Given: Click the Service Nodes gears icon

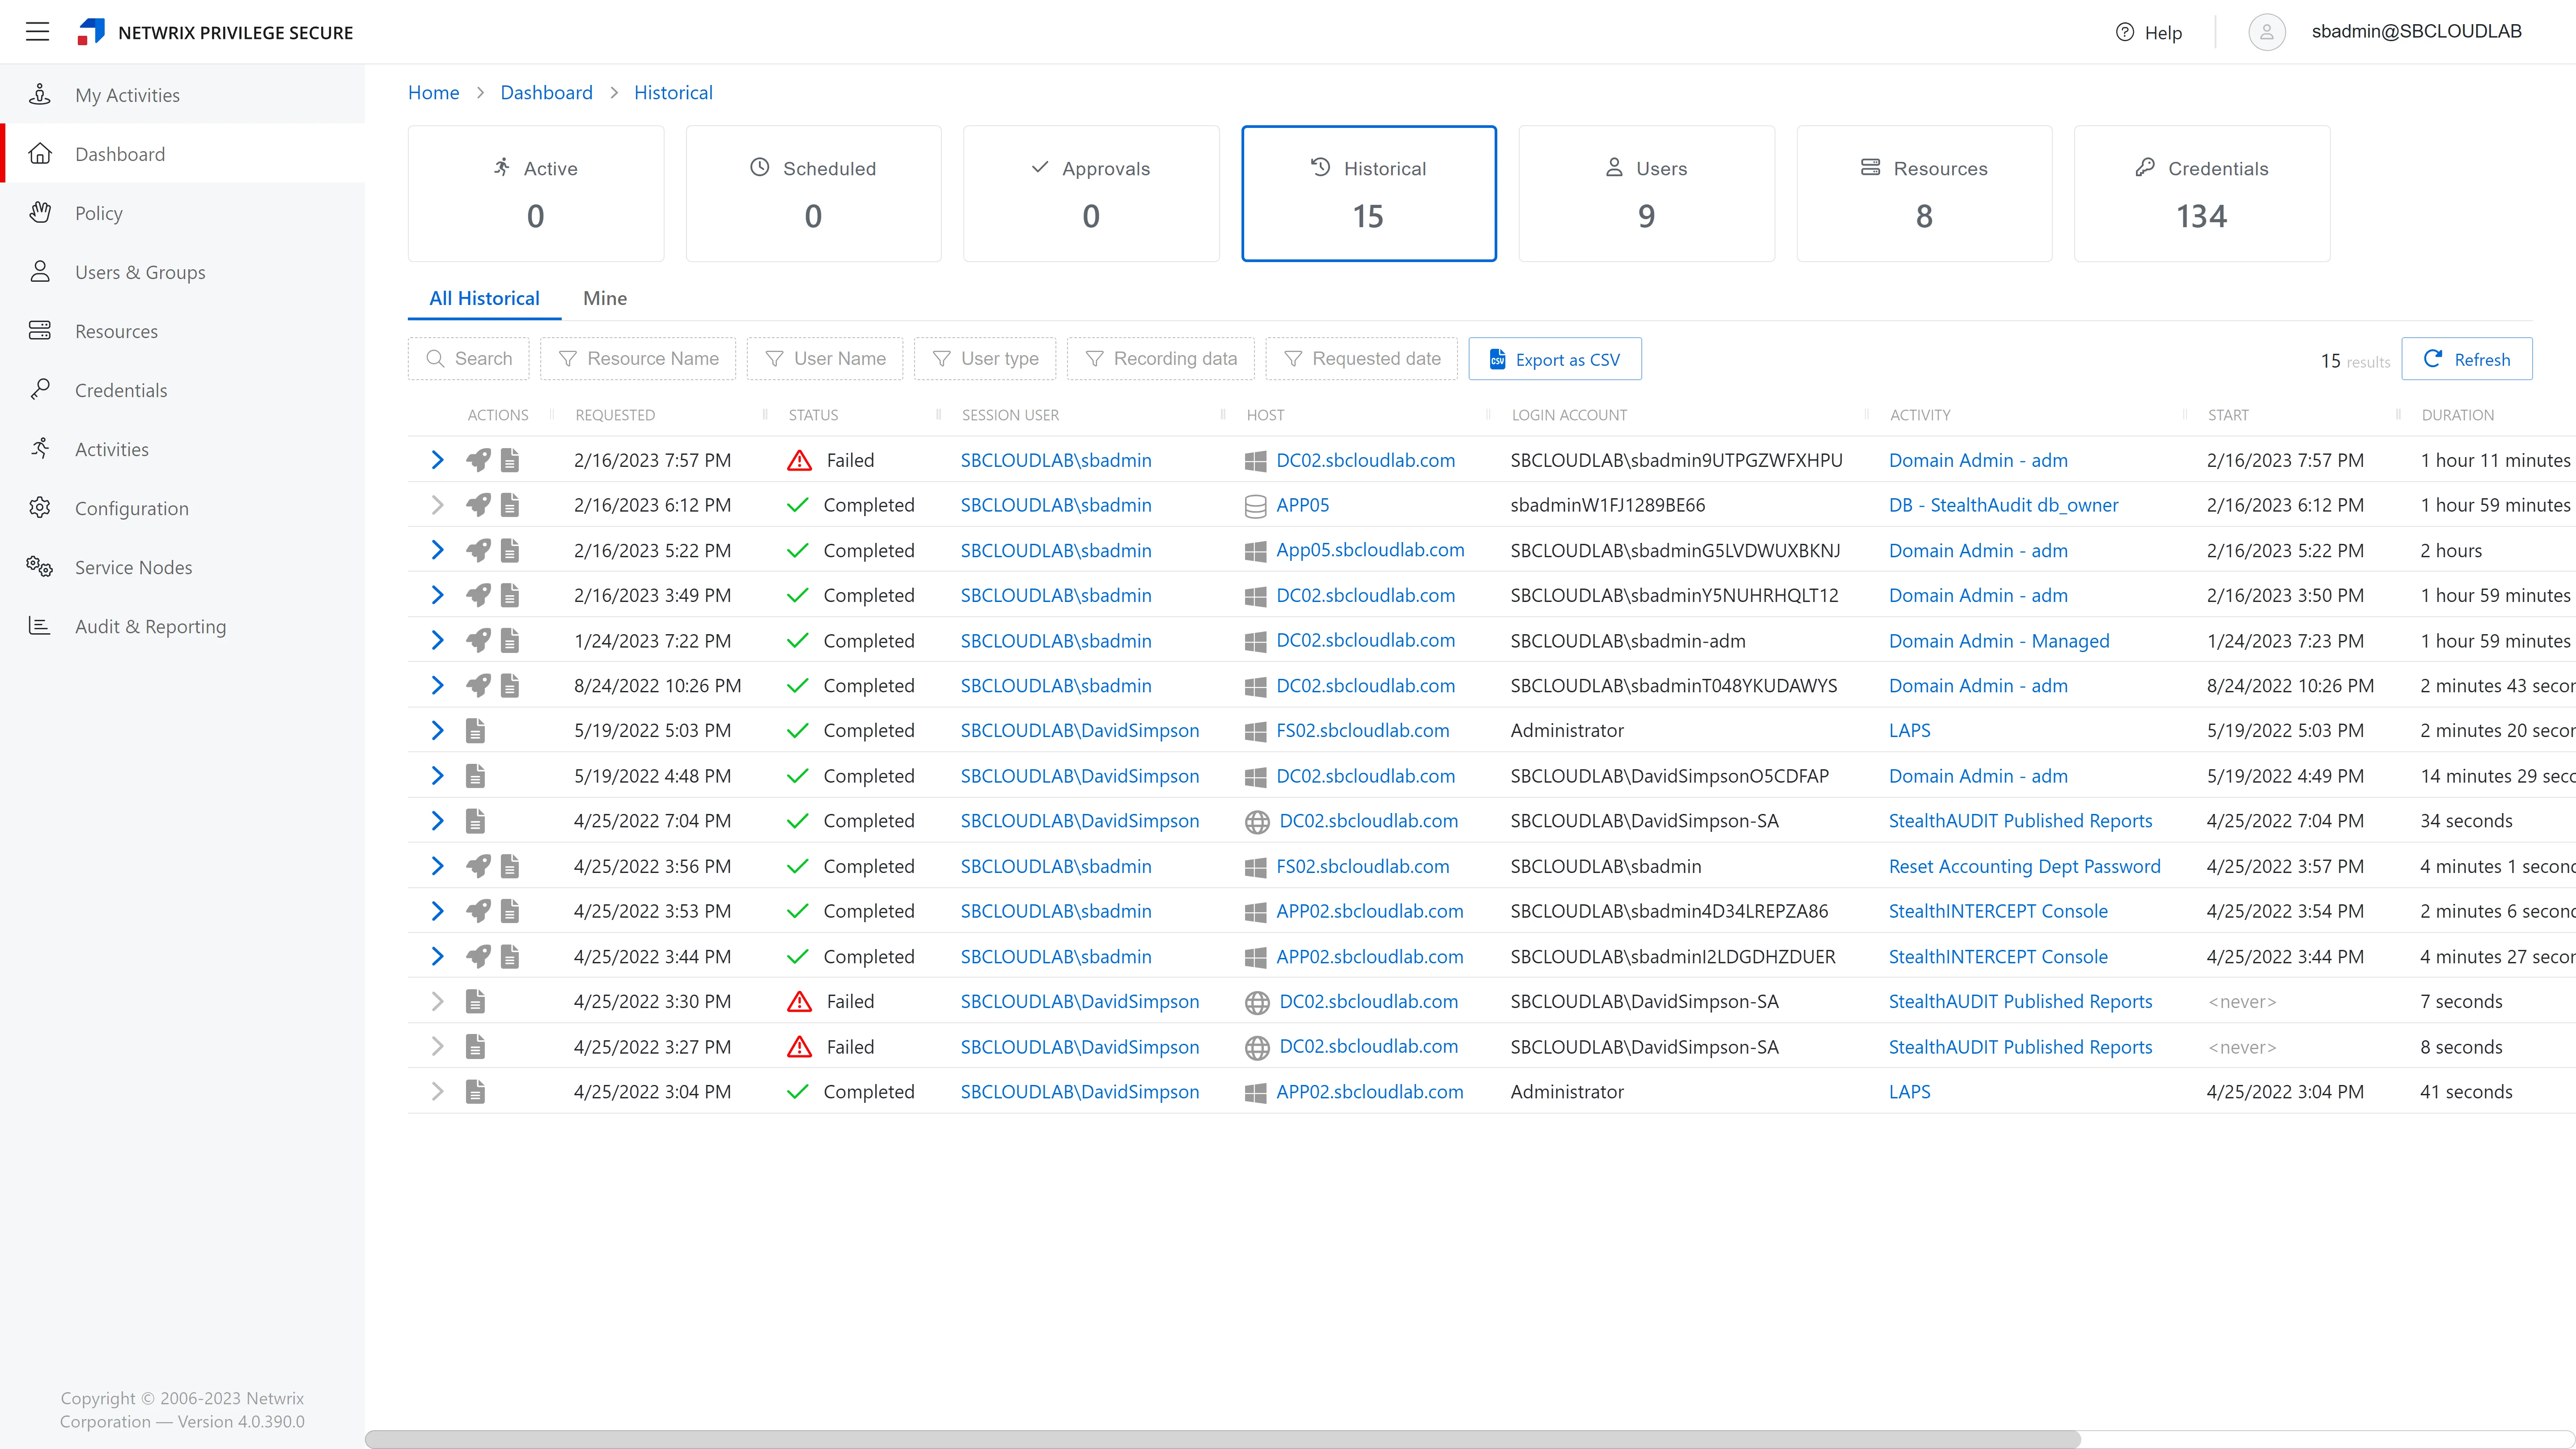Looking at the screenshot, I should coord(40,566).
